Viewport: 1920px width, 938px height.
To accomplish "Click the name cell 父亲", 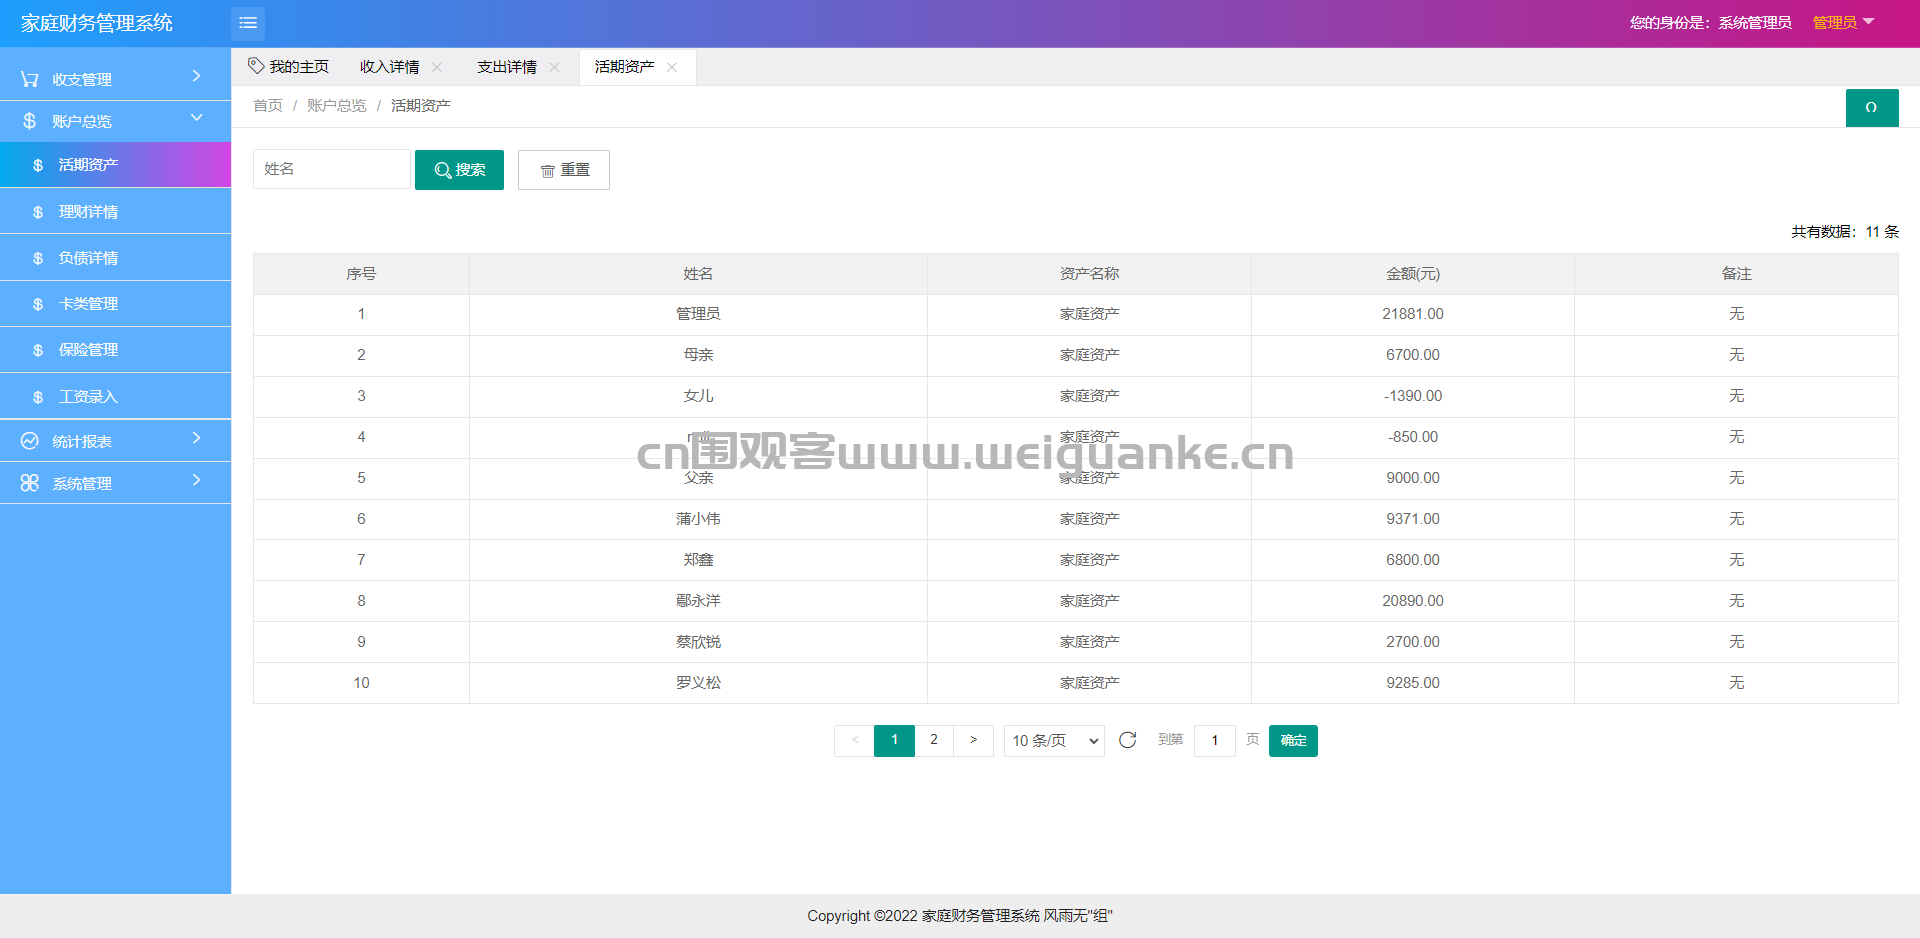I will (698, 478).
